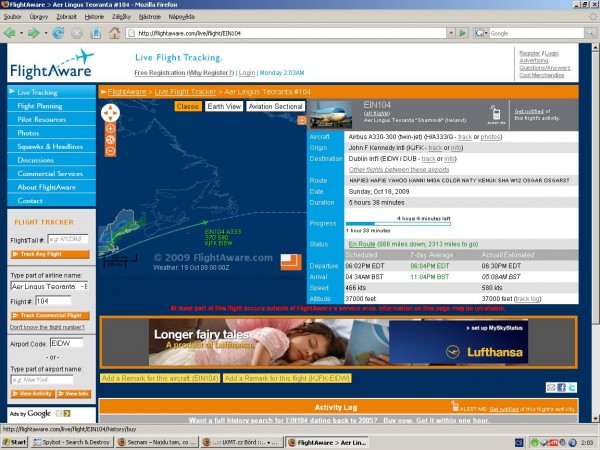Go to Firefox home page icon

[x=114, y=33]
